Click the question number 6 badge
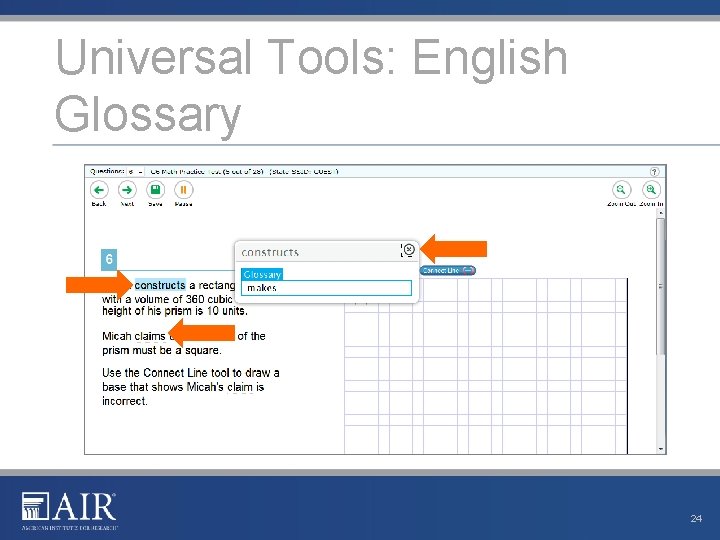This screenshot has width=720, height=540. 109,259
